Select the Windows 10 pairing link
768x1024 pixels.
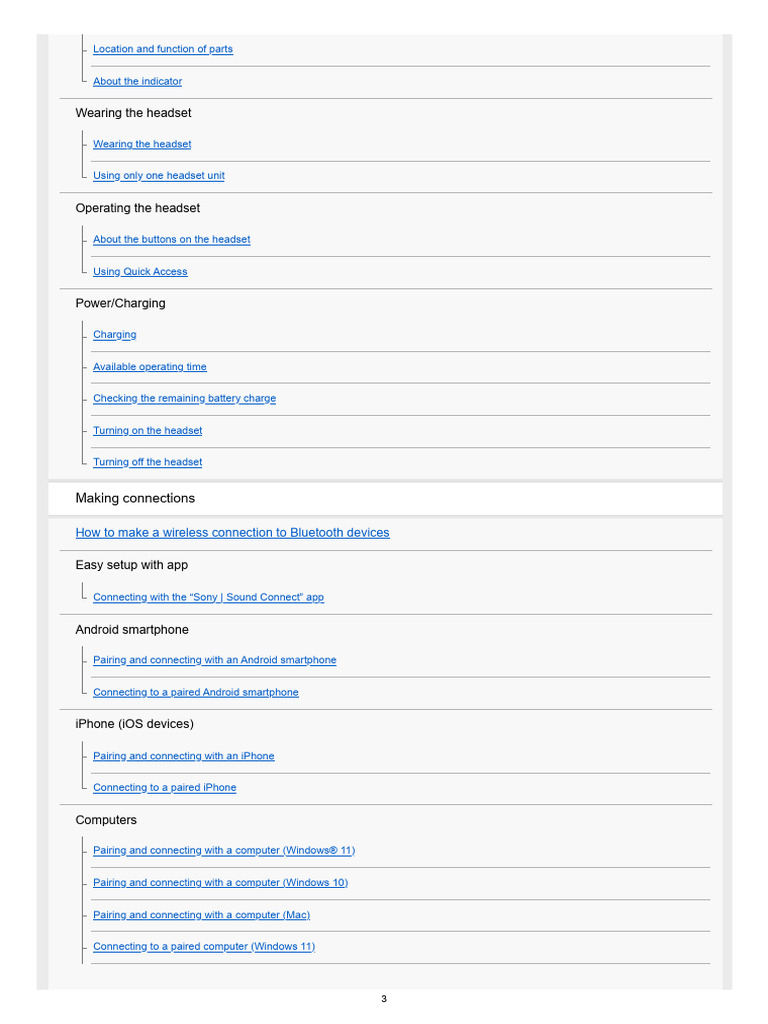(220, 882)
